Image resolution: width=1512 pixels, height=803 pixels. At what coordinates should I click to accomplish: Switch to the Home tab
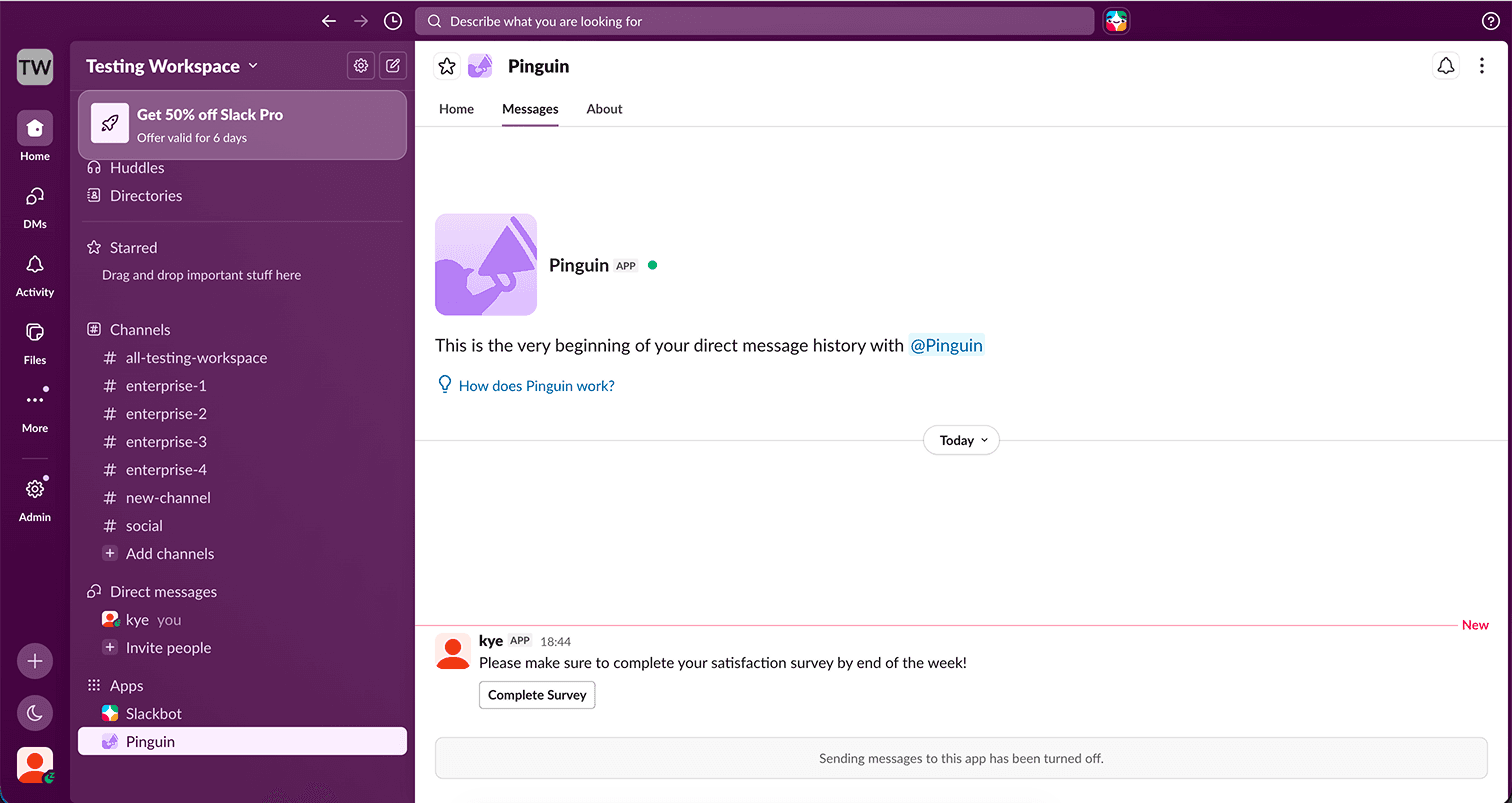tap(456, 109)
